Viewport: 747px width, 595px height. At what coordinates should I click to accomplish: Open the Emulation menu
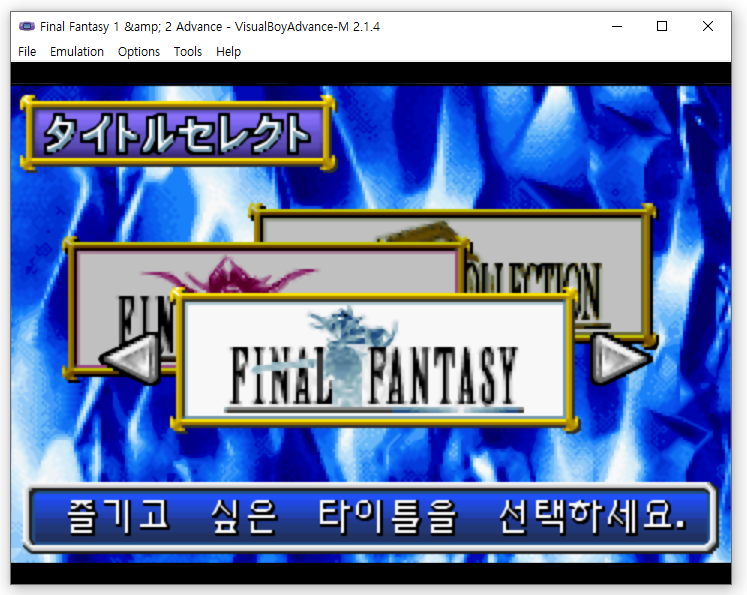[x=77, y=51]
